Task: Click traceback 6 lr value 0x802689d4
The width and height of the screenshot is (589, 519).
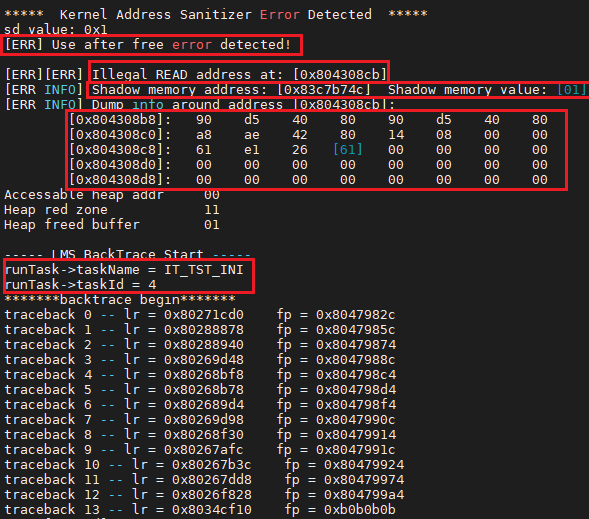Action: tap(204, 405)
